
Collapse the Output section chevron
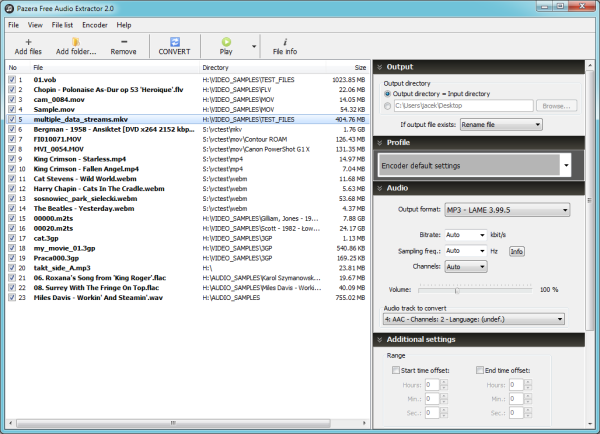point(380,67)
